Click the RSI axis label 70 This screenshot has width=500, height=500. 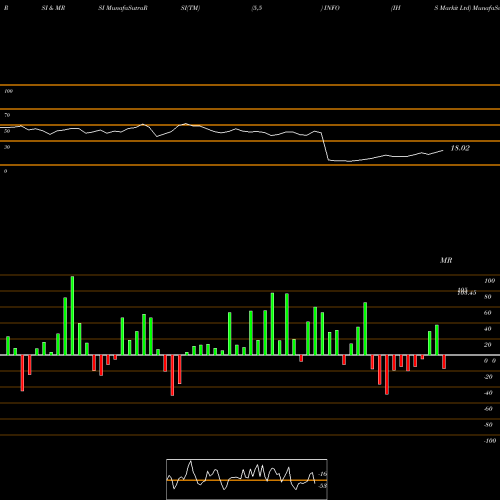pyautogui.click(x=7, y=115)
